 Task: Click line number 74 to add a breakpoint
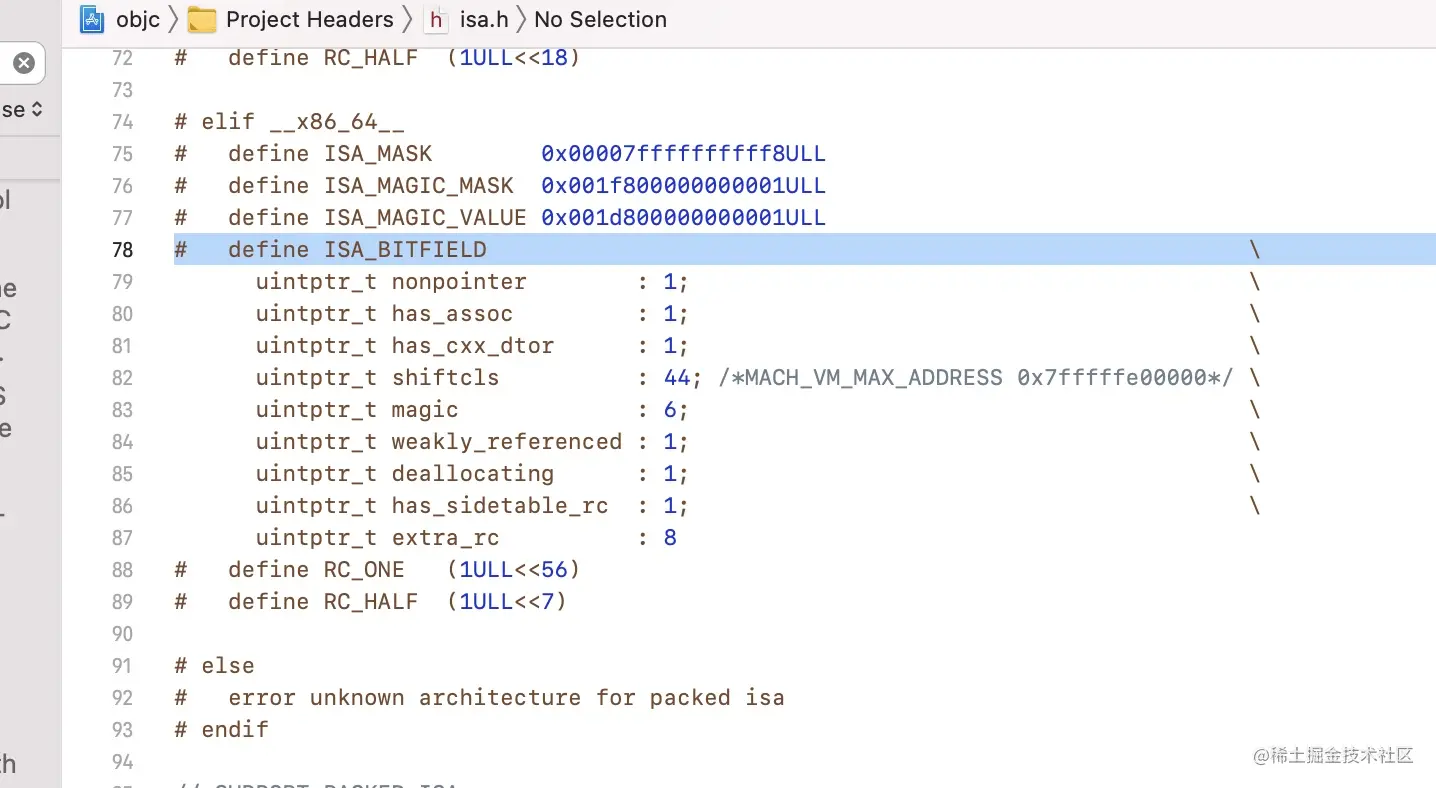click(122, 121)
